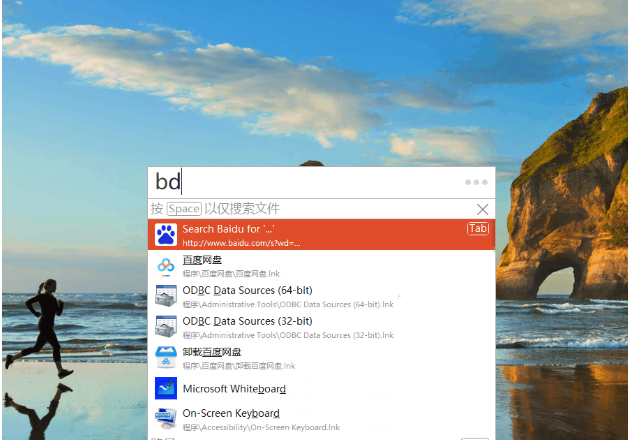This screenshot has width=628, height=440.
Task: Click the ODBC 32-bit toolbox icon
Action: tap(166, 327)
